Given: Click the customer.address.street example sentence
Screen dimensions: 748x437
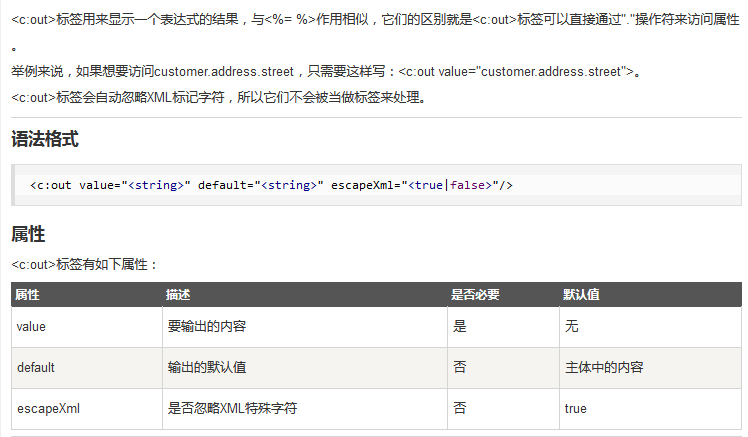Looking at the screenshot, I should pos(326,71).
